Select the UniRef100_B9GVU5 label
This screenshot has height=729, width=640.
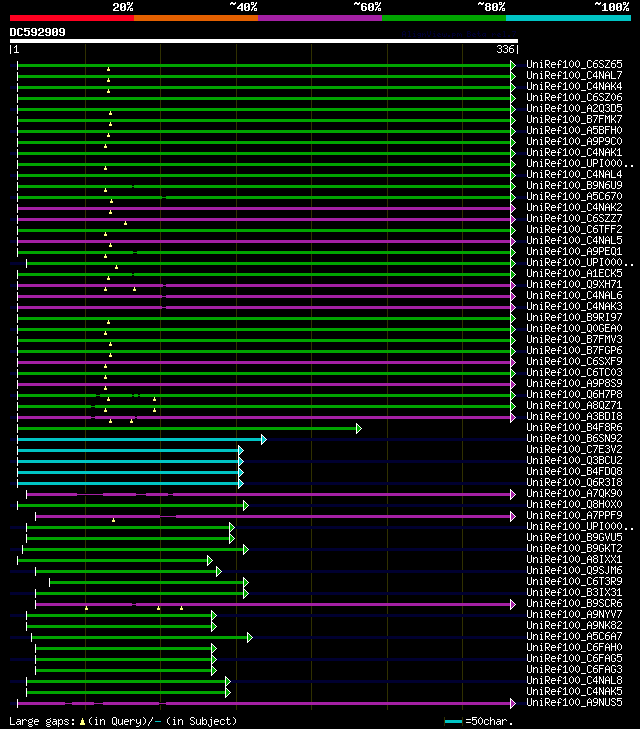(574, 537)
